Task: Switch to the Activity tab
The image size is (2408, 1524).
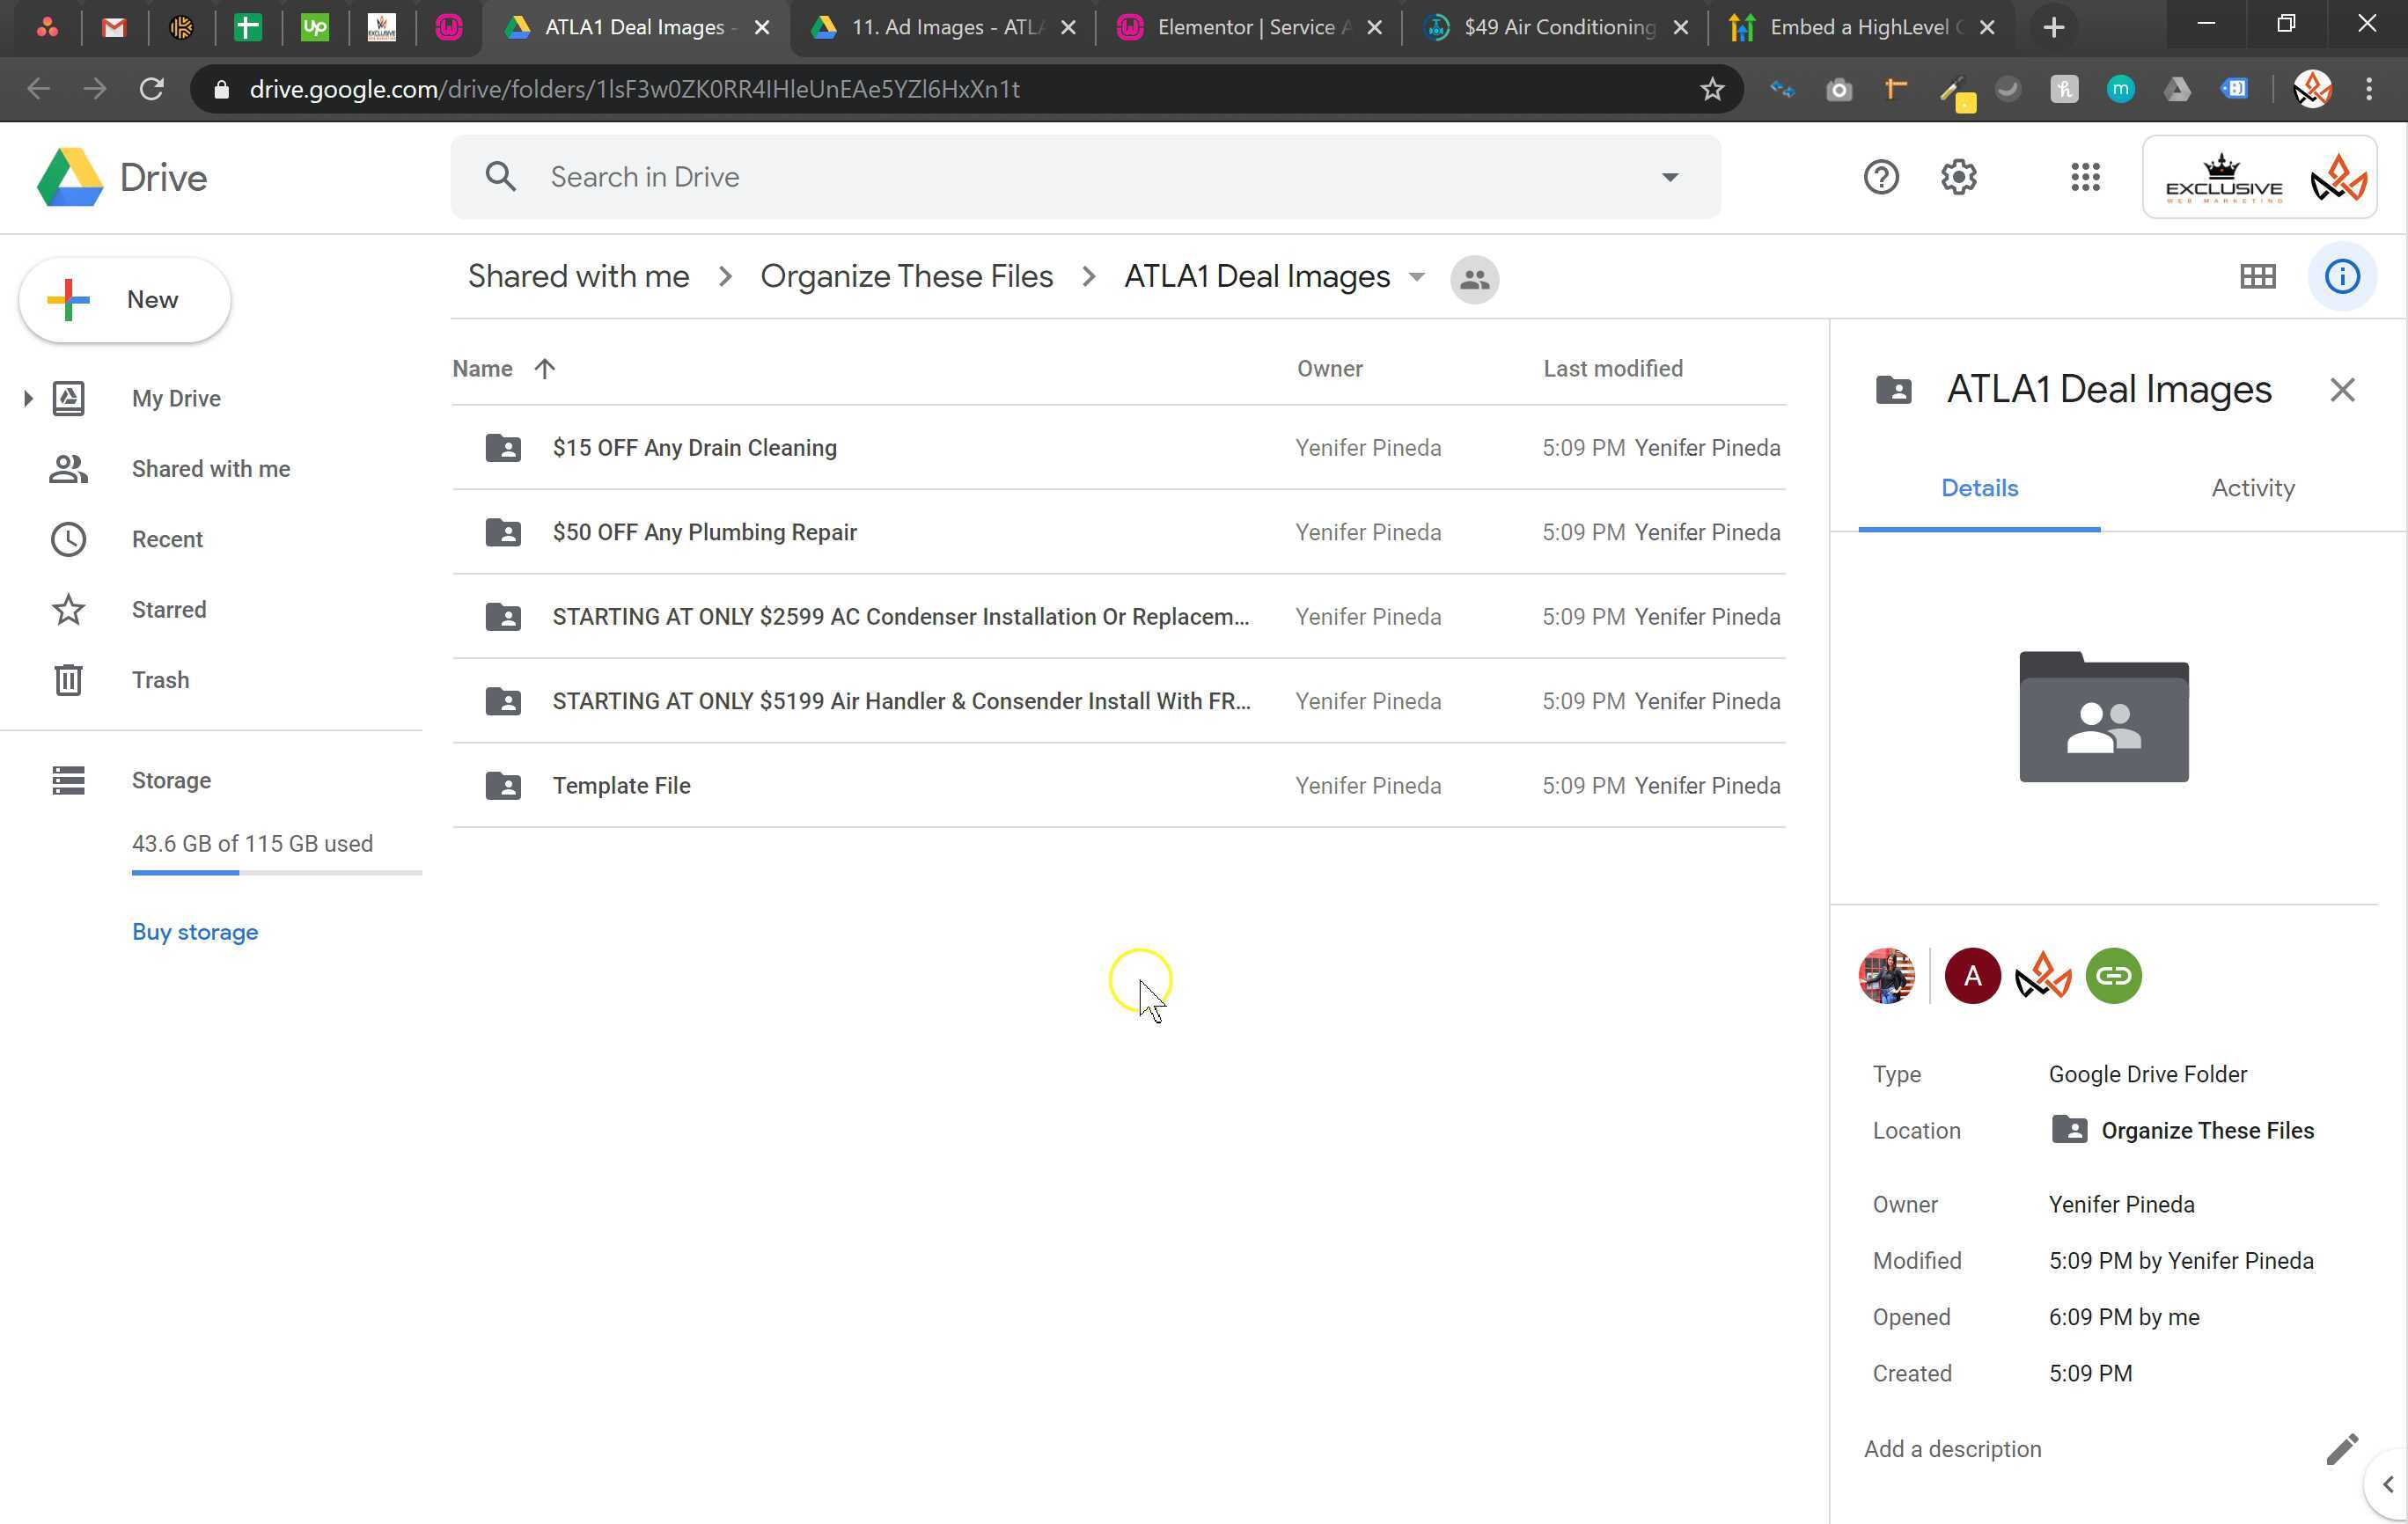Action: [x=2252, y=488]
